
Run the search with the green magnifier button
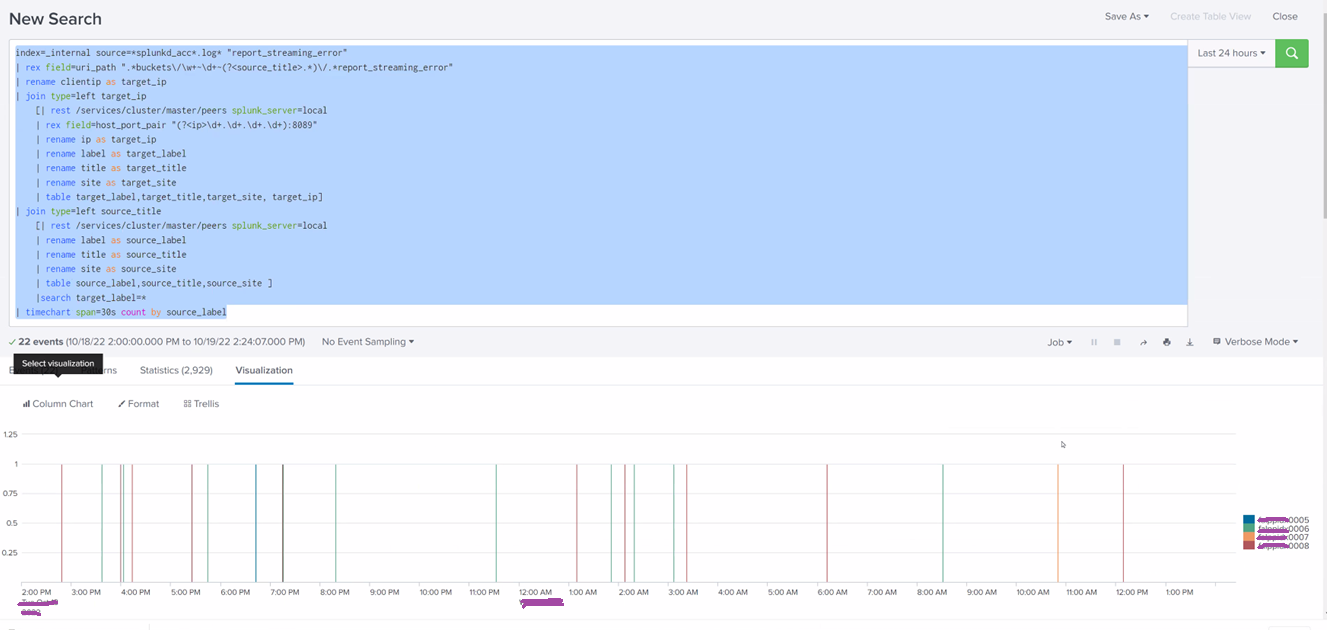pyautogui.click(x=1291, y=53)
